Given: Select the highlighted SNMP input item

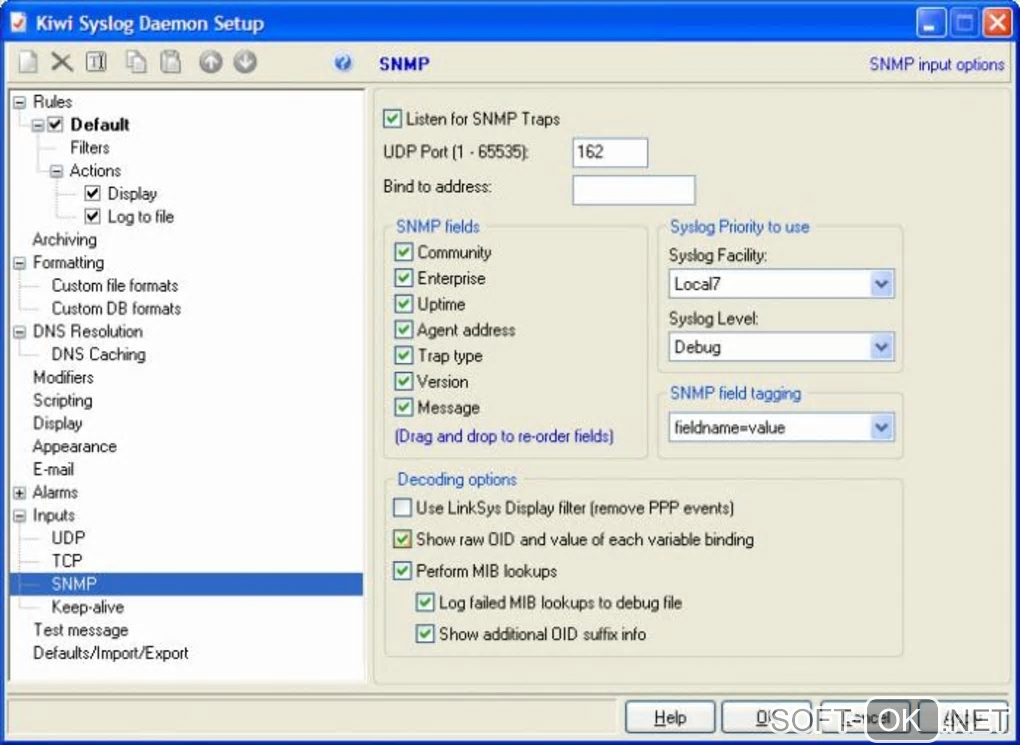Looking at the screenshot, I should point(74,584).
